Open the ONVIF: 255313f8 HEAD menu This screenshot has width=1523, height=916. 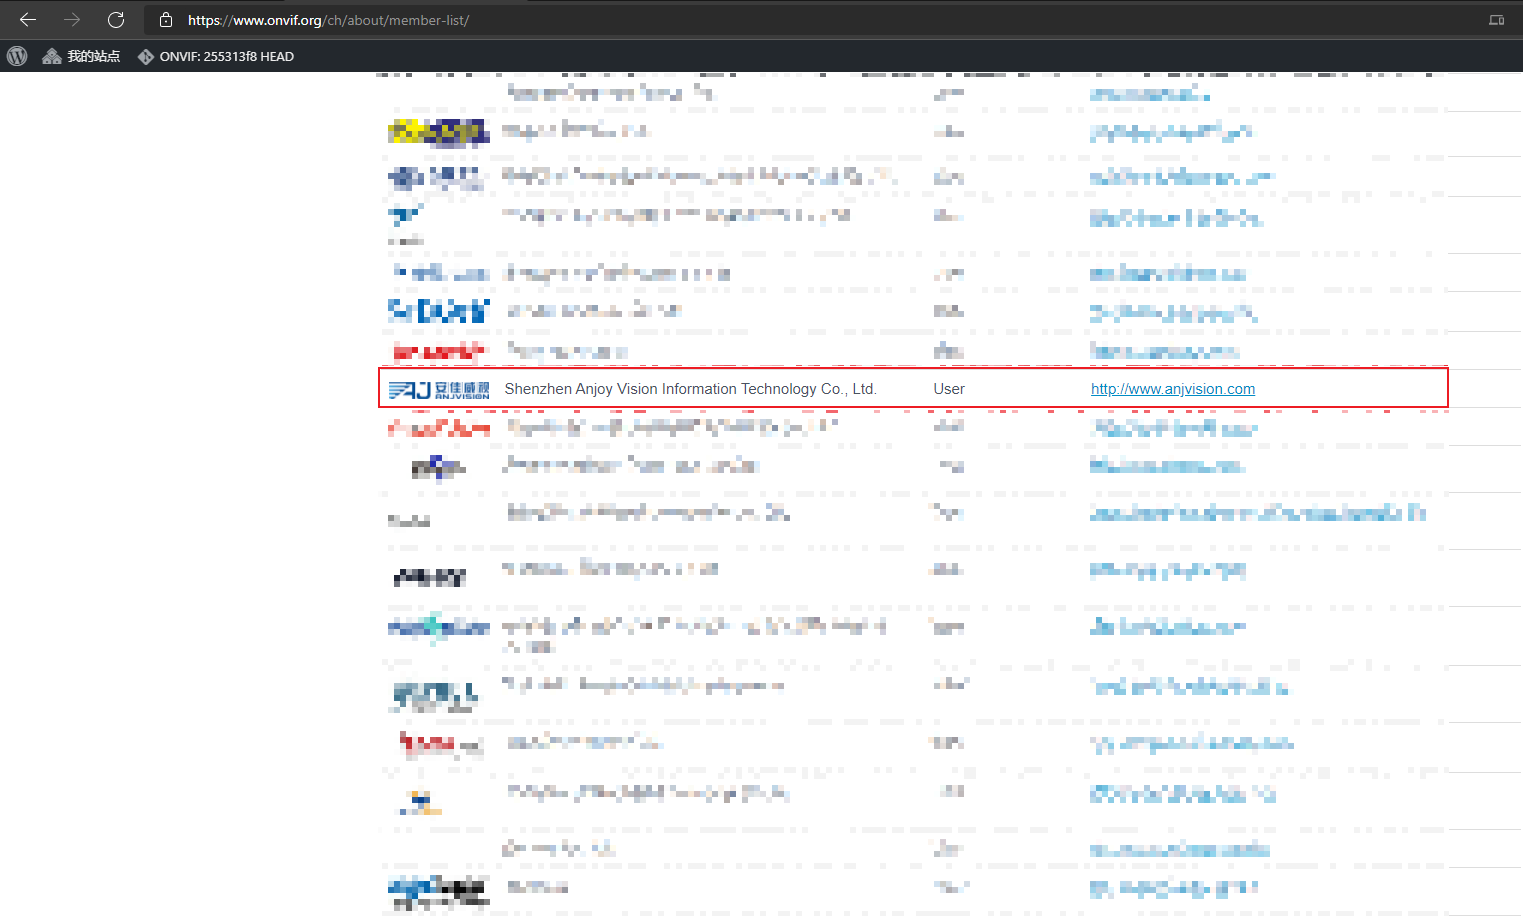pyautogui.click(x=226, y=56)
